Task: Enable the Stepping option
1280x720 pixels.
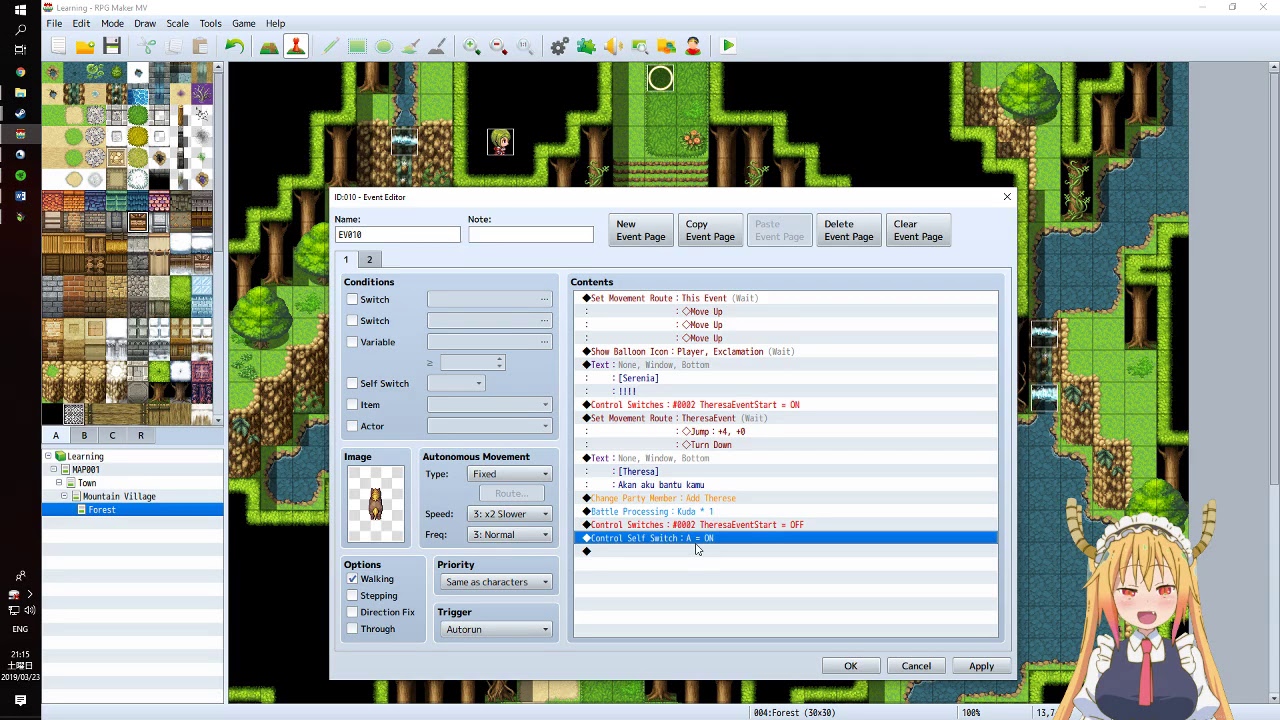Action: pyautogui.click(x=352, y=596)
